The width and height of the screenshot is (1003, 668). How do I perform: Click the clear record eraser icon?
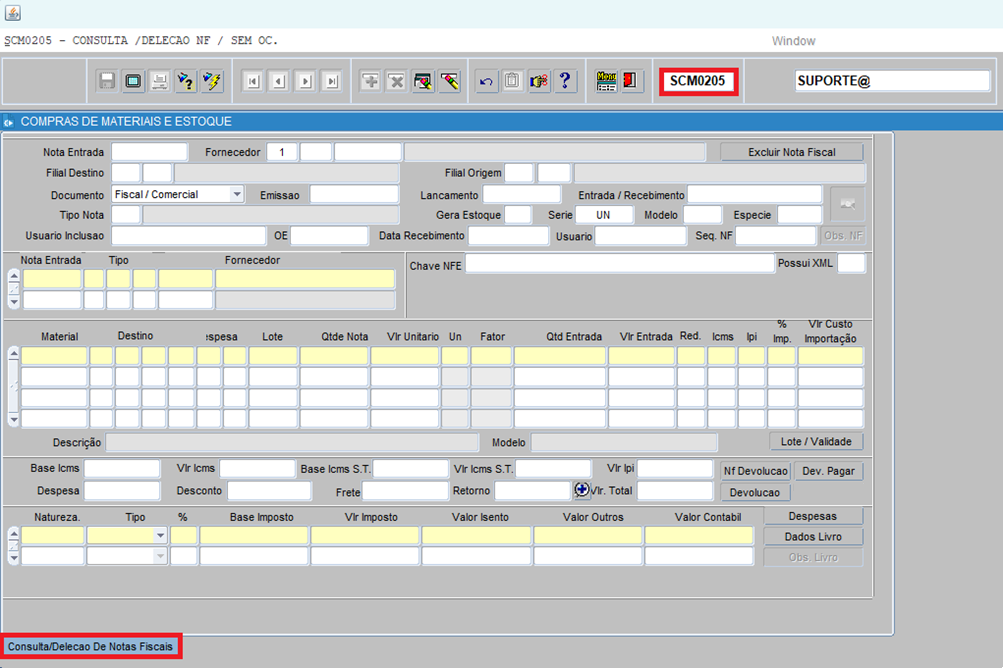click(x=449, y=81)
